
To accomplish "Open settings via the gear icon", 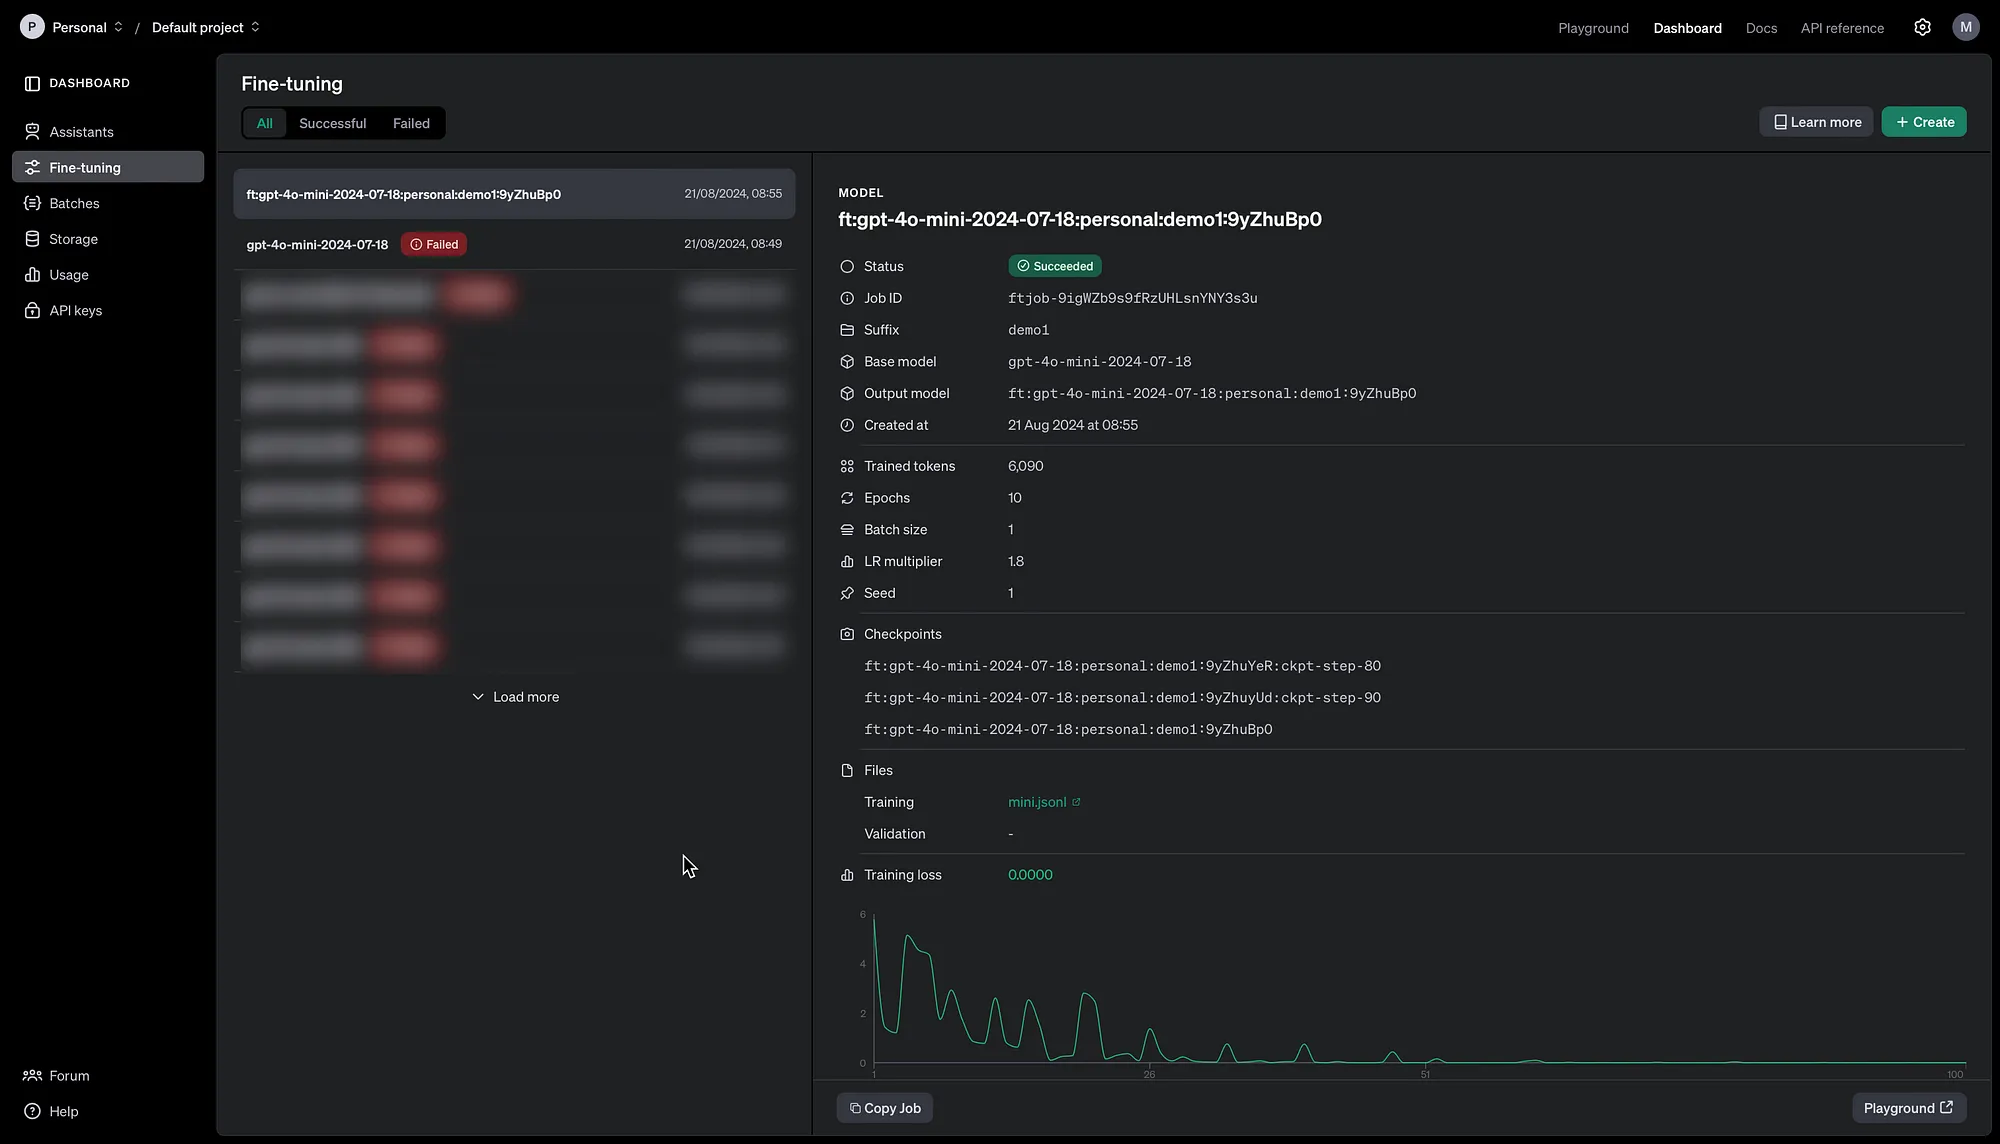I will point(1922,27).
